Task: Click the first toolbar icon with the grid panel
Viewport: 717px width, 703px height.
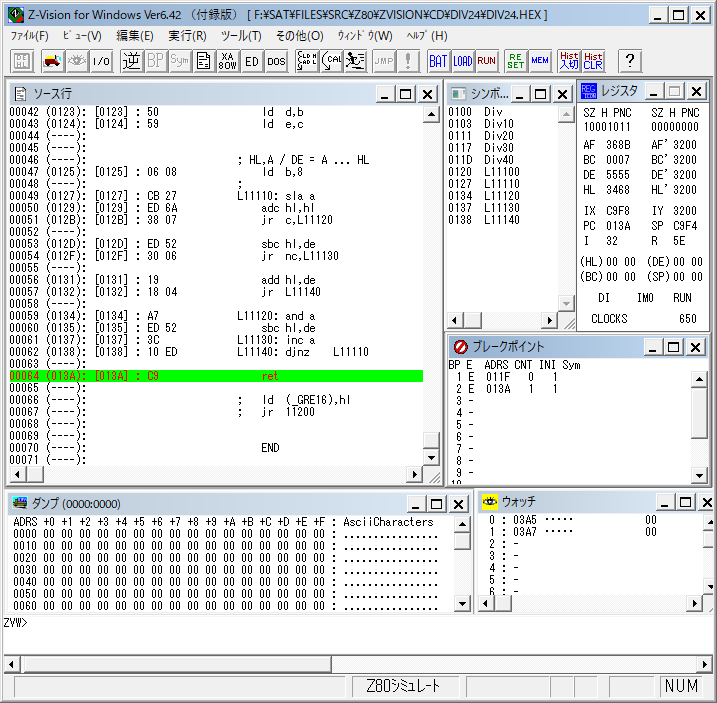Action: [x=22, y=61]
